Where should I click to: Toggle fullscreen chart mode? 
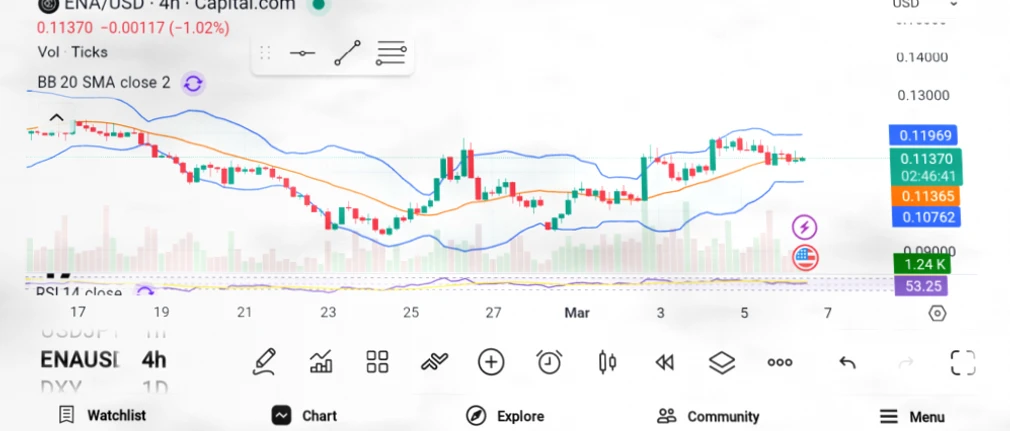[962, 362]
